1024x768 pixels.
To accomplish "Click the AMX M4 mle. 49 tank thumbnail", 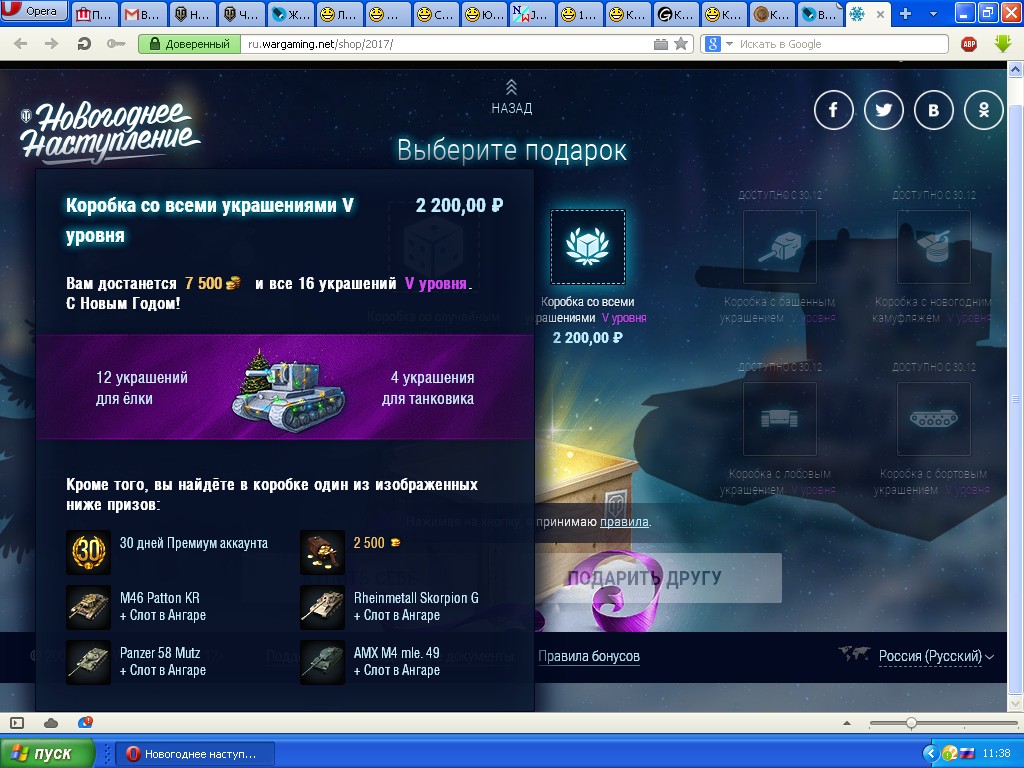I will (322, 662).
